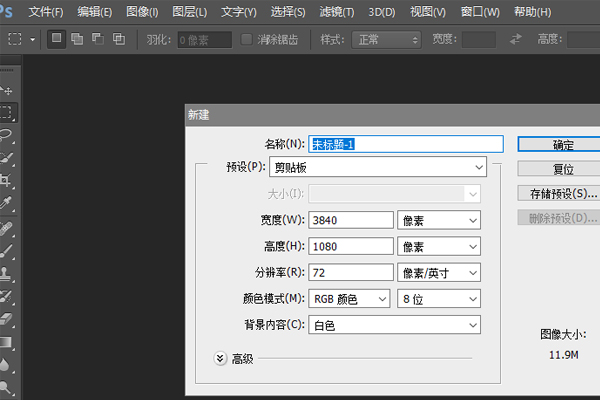
Task: Click the 确定 OK button
Action: click(559, 145)
